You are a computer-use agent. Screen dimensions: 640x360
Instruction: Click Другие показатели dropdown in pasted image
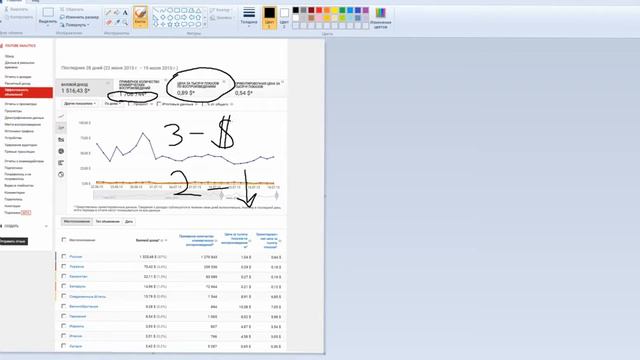pyautogui.click(x=80, y=104)
